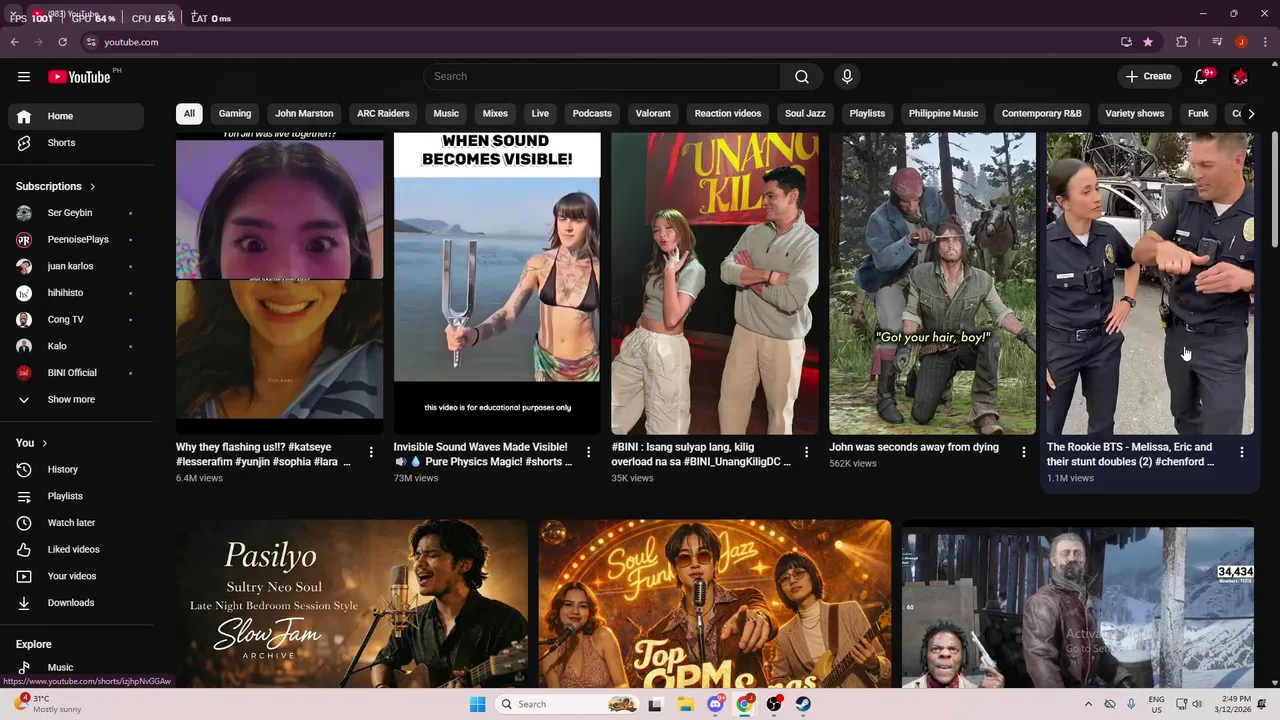Open History in sidebar
This screenshot has height=720, width=1280.
[x=76, y=470]
